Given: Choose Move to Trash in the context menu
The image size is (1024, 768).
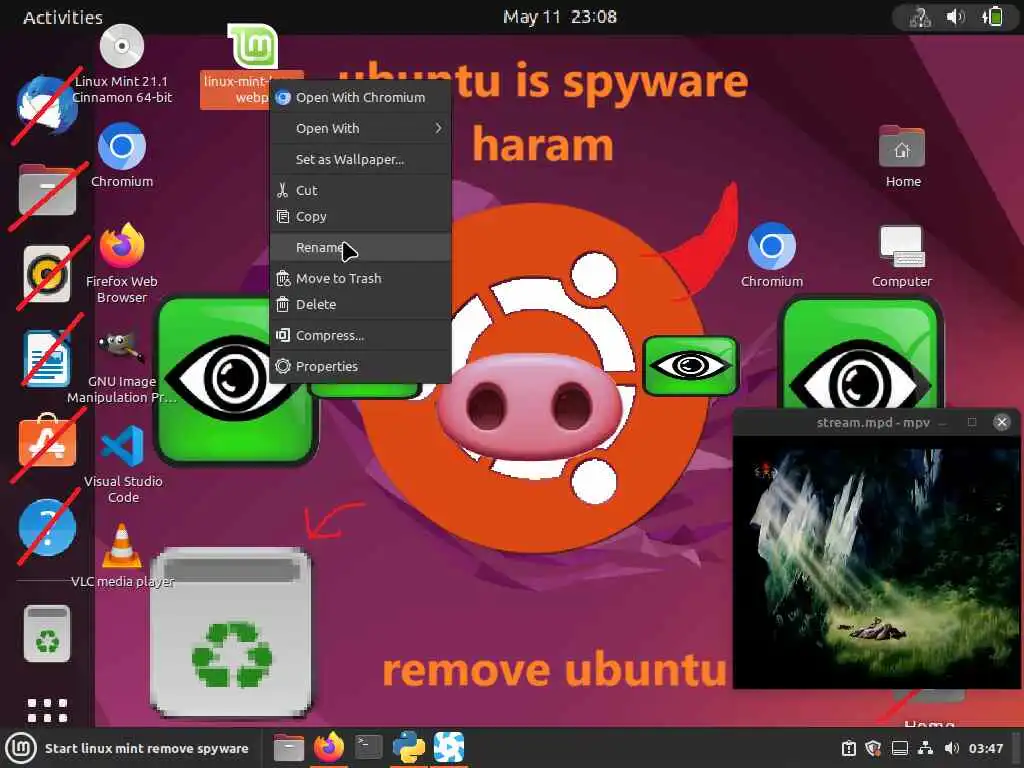Looking at the screenshot, I should [x=360, y=278].
